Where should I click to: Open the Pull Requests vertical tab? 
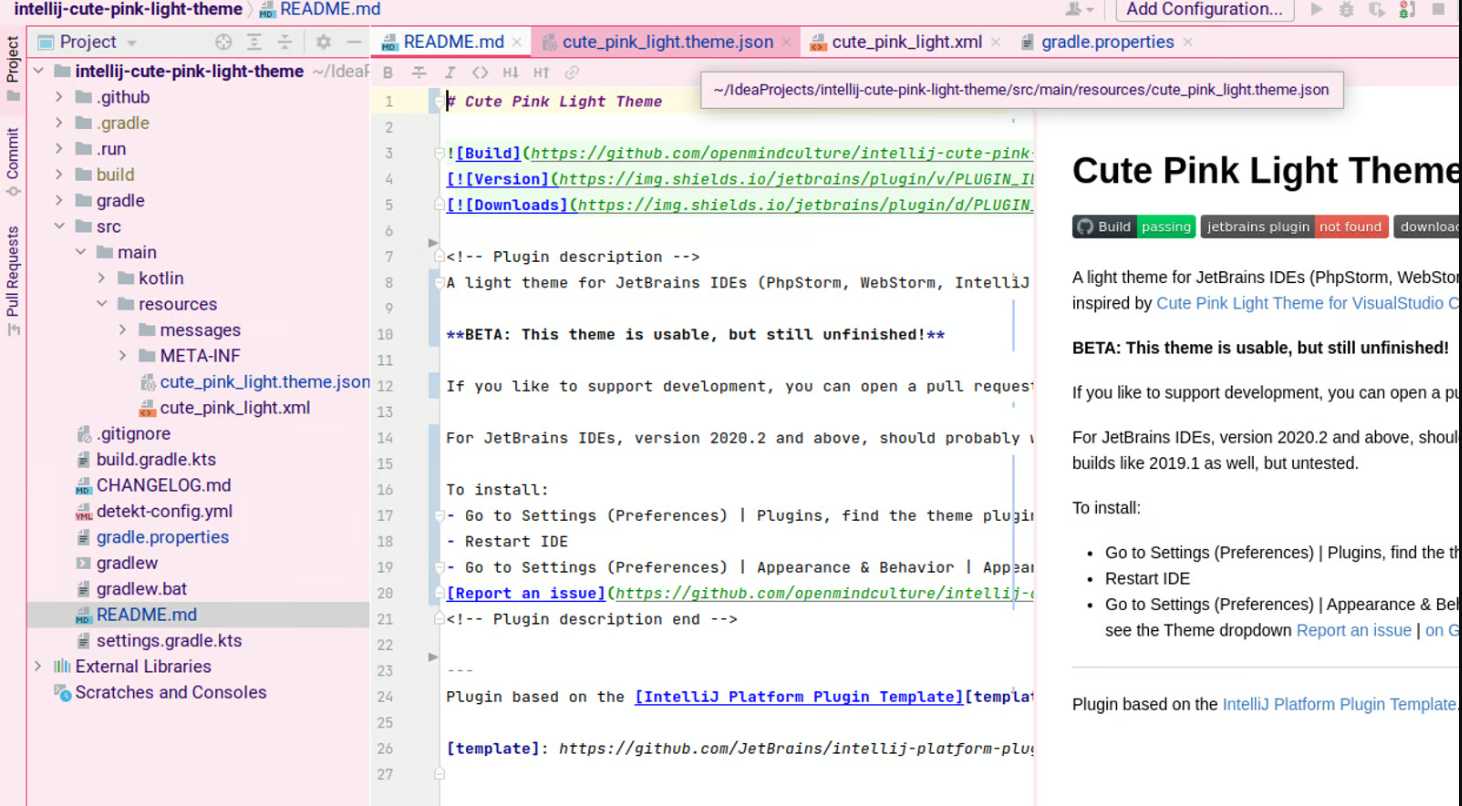(13, 280)
